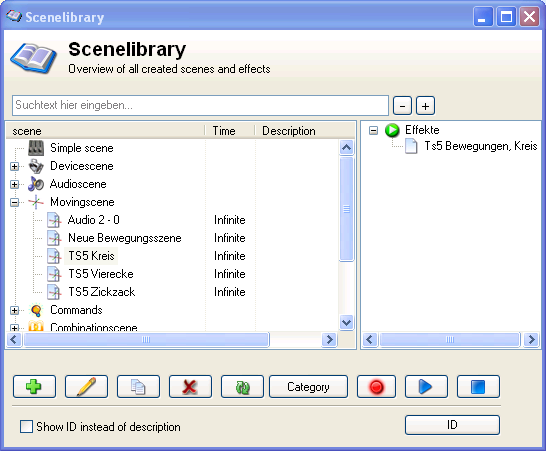Select the TS5 Vierecke scene

click(101, 274)
